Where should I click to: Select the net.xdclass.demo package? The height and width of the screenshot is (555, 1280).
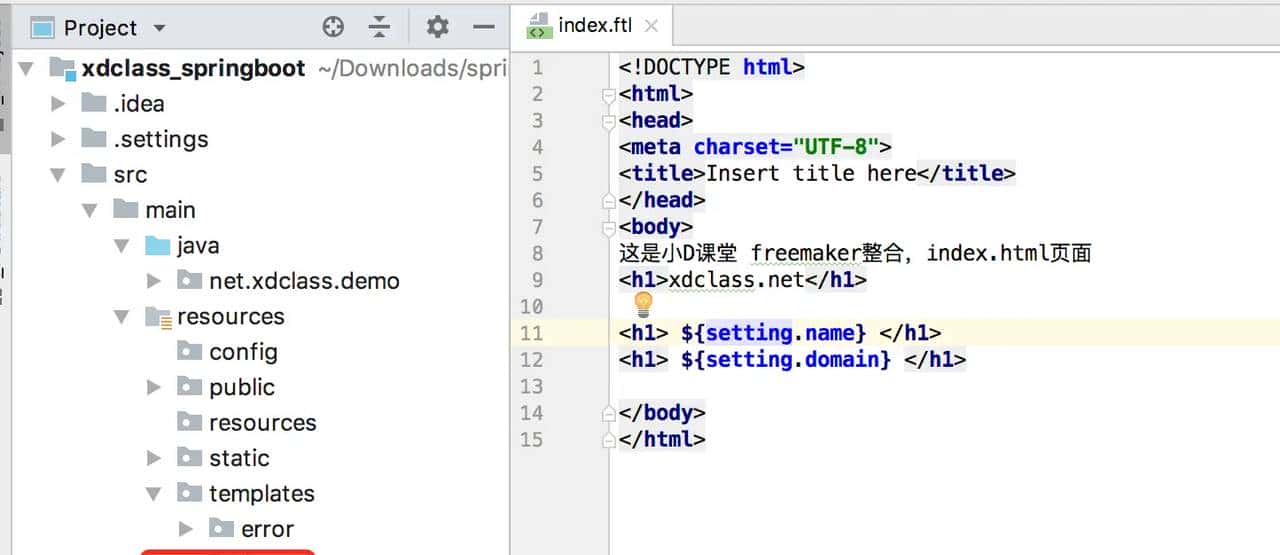coord(304,281)
